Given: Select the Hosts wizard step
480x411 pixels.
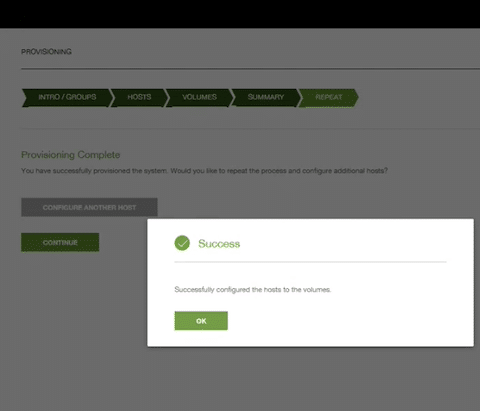Looking at the screenshot, I should click(x=139, y=97).
